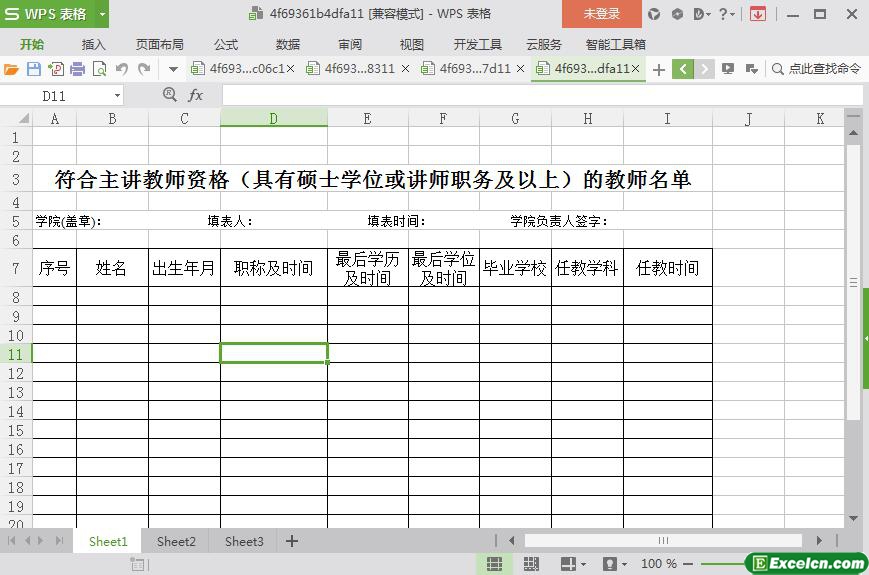Viewport: 869px width, 575px height.
Task: Click the Name Box showing D11
Action: coord(54,96)
